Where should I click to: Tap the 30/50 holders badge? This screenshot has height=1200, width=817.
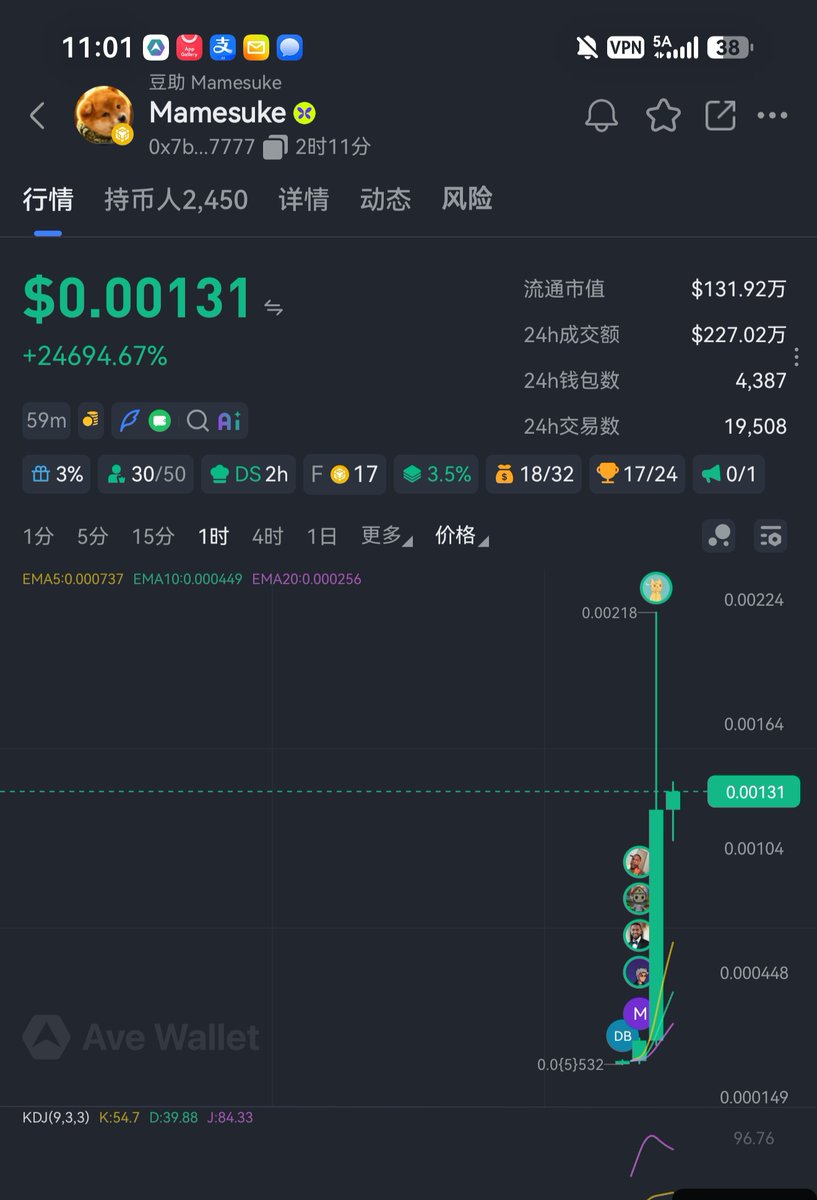pos(146,474)
